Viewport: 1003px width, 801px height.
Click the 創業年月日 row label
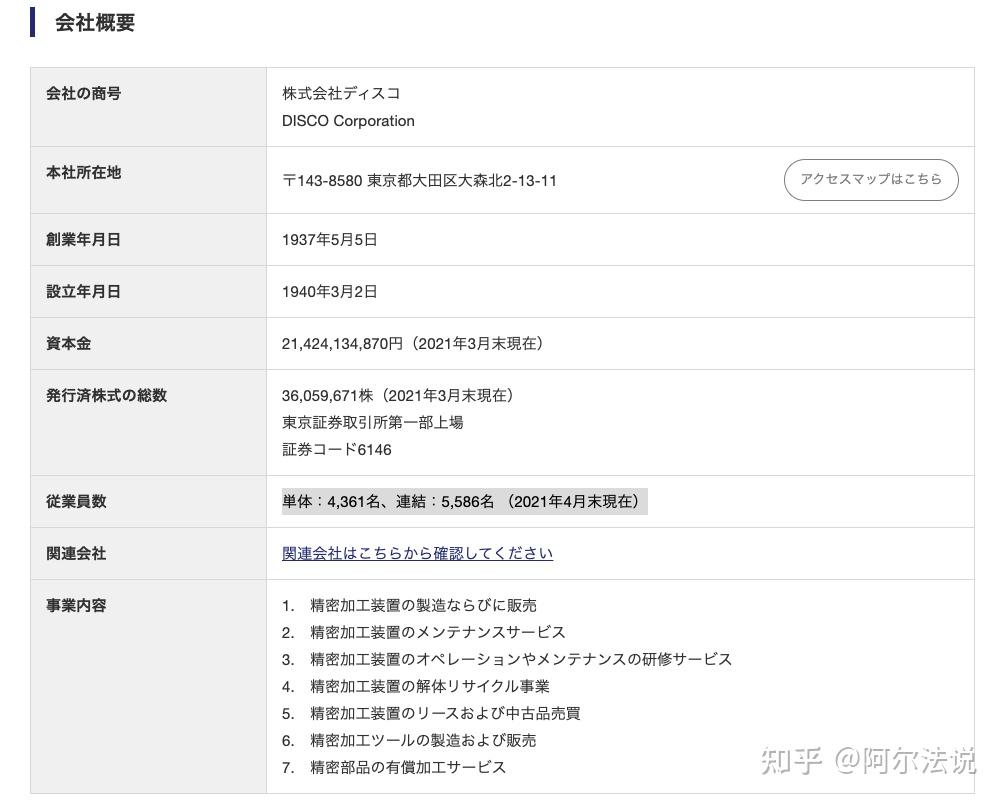[x=84, y=240]
